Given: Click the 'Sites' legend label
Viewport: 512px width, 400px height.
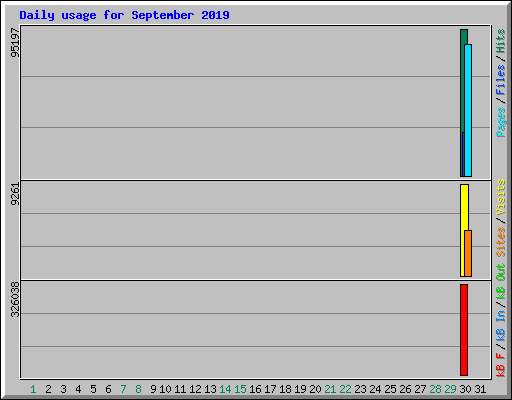Looking at the screenshot, I should pos(501,242).
